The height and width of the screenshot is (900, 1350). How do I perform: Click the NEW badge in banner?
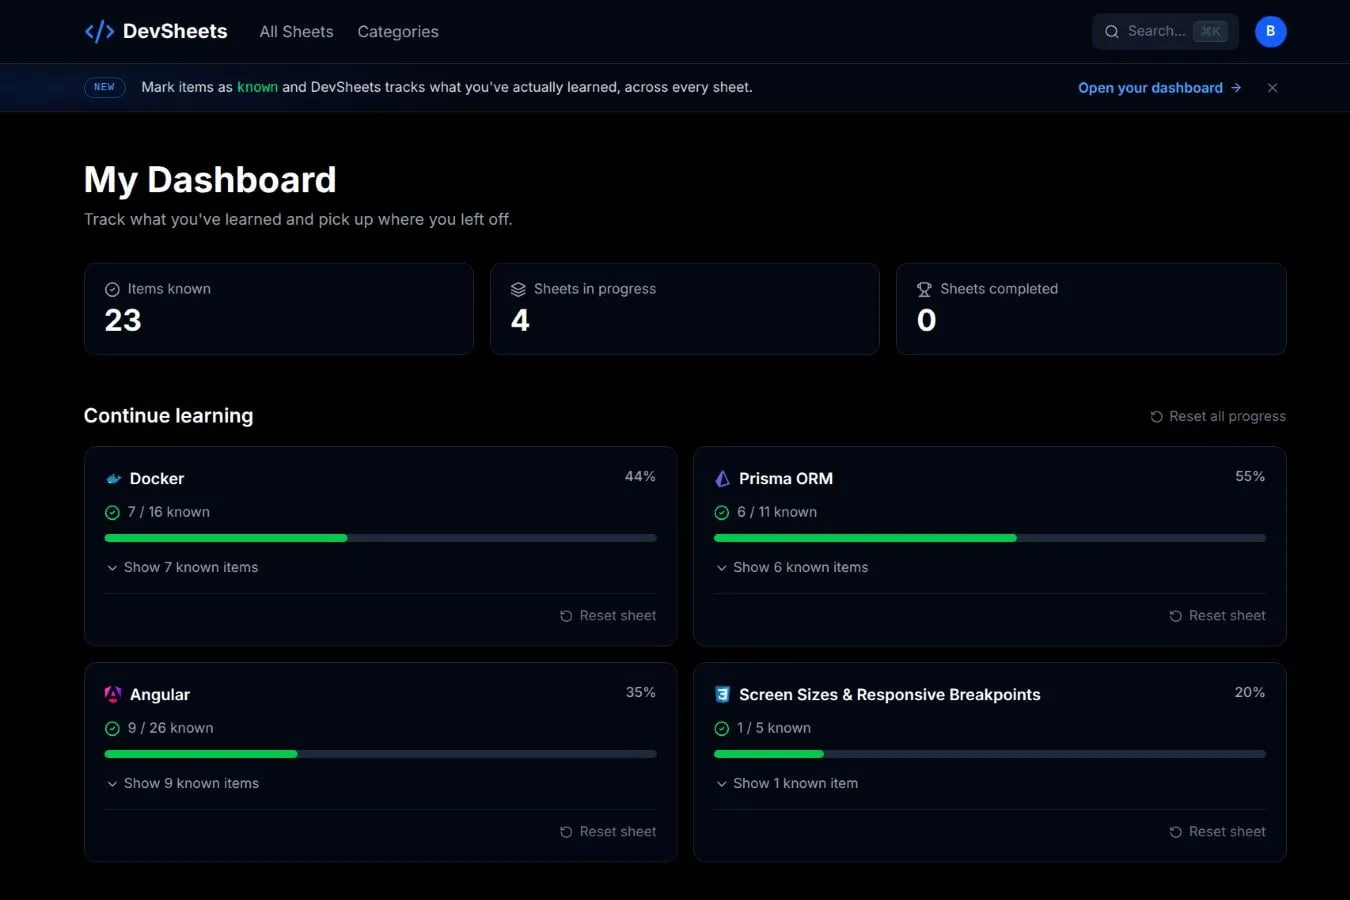104,87
